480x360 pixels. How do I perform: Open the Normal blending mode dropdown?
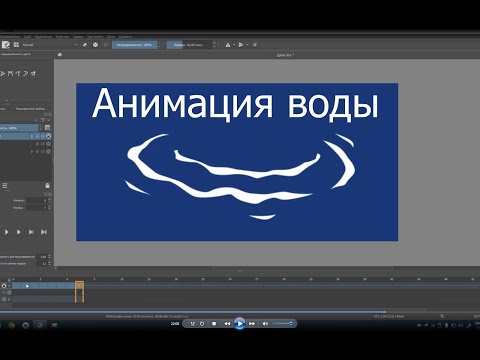pyautogui.click(x=49, y=45)
